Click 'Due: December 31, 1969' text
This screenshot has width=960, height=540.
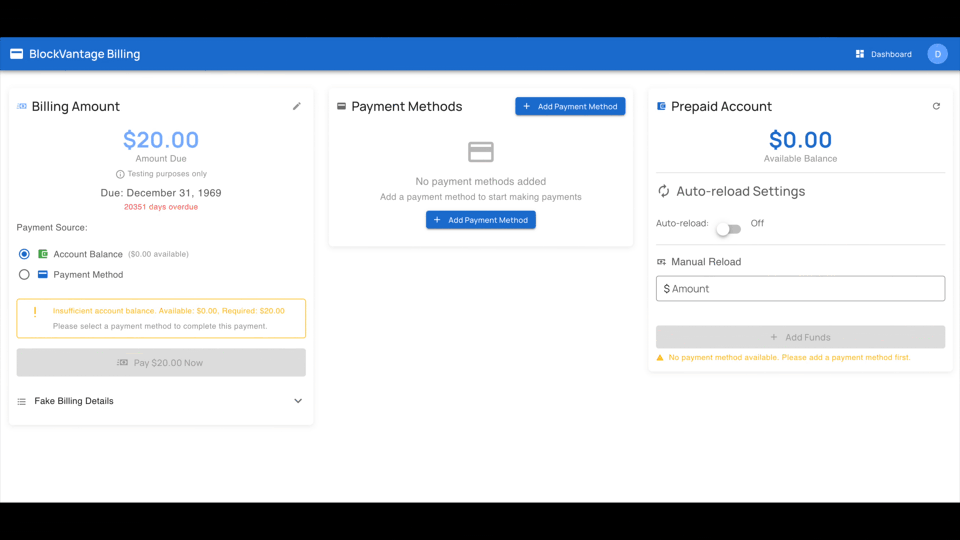[x=161, y=193]
